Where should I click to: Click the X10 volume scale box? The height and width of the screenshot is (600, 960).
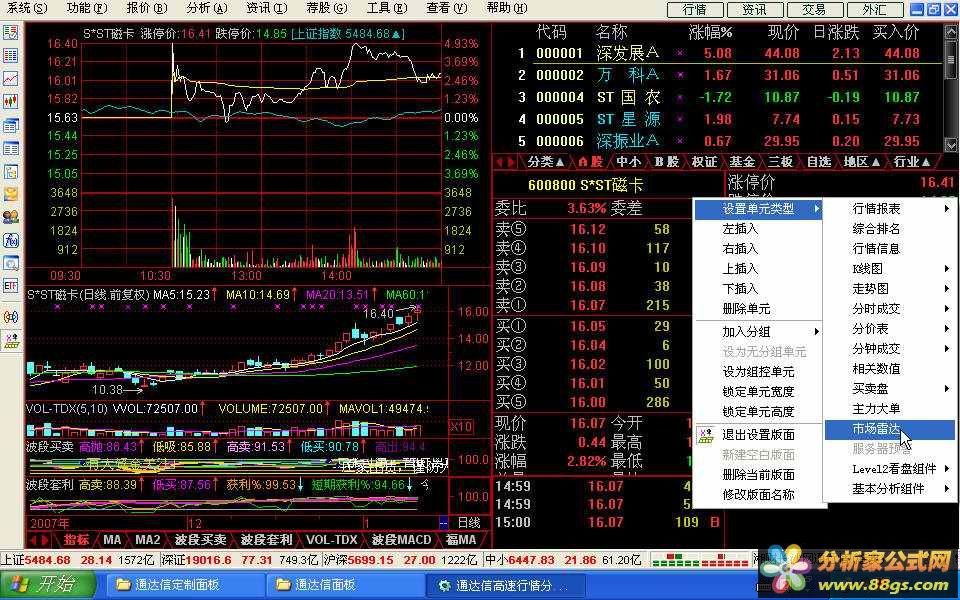[x=460, y=426]
